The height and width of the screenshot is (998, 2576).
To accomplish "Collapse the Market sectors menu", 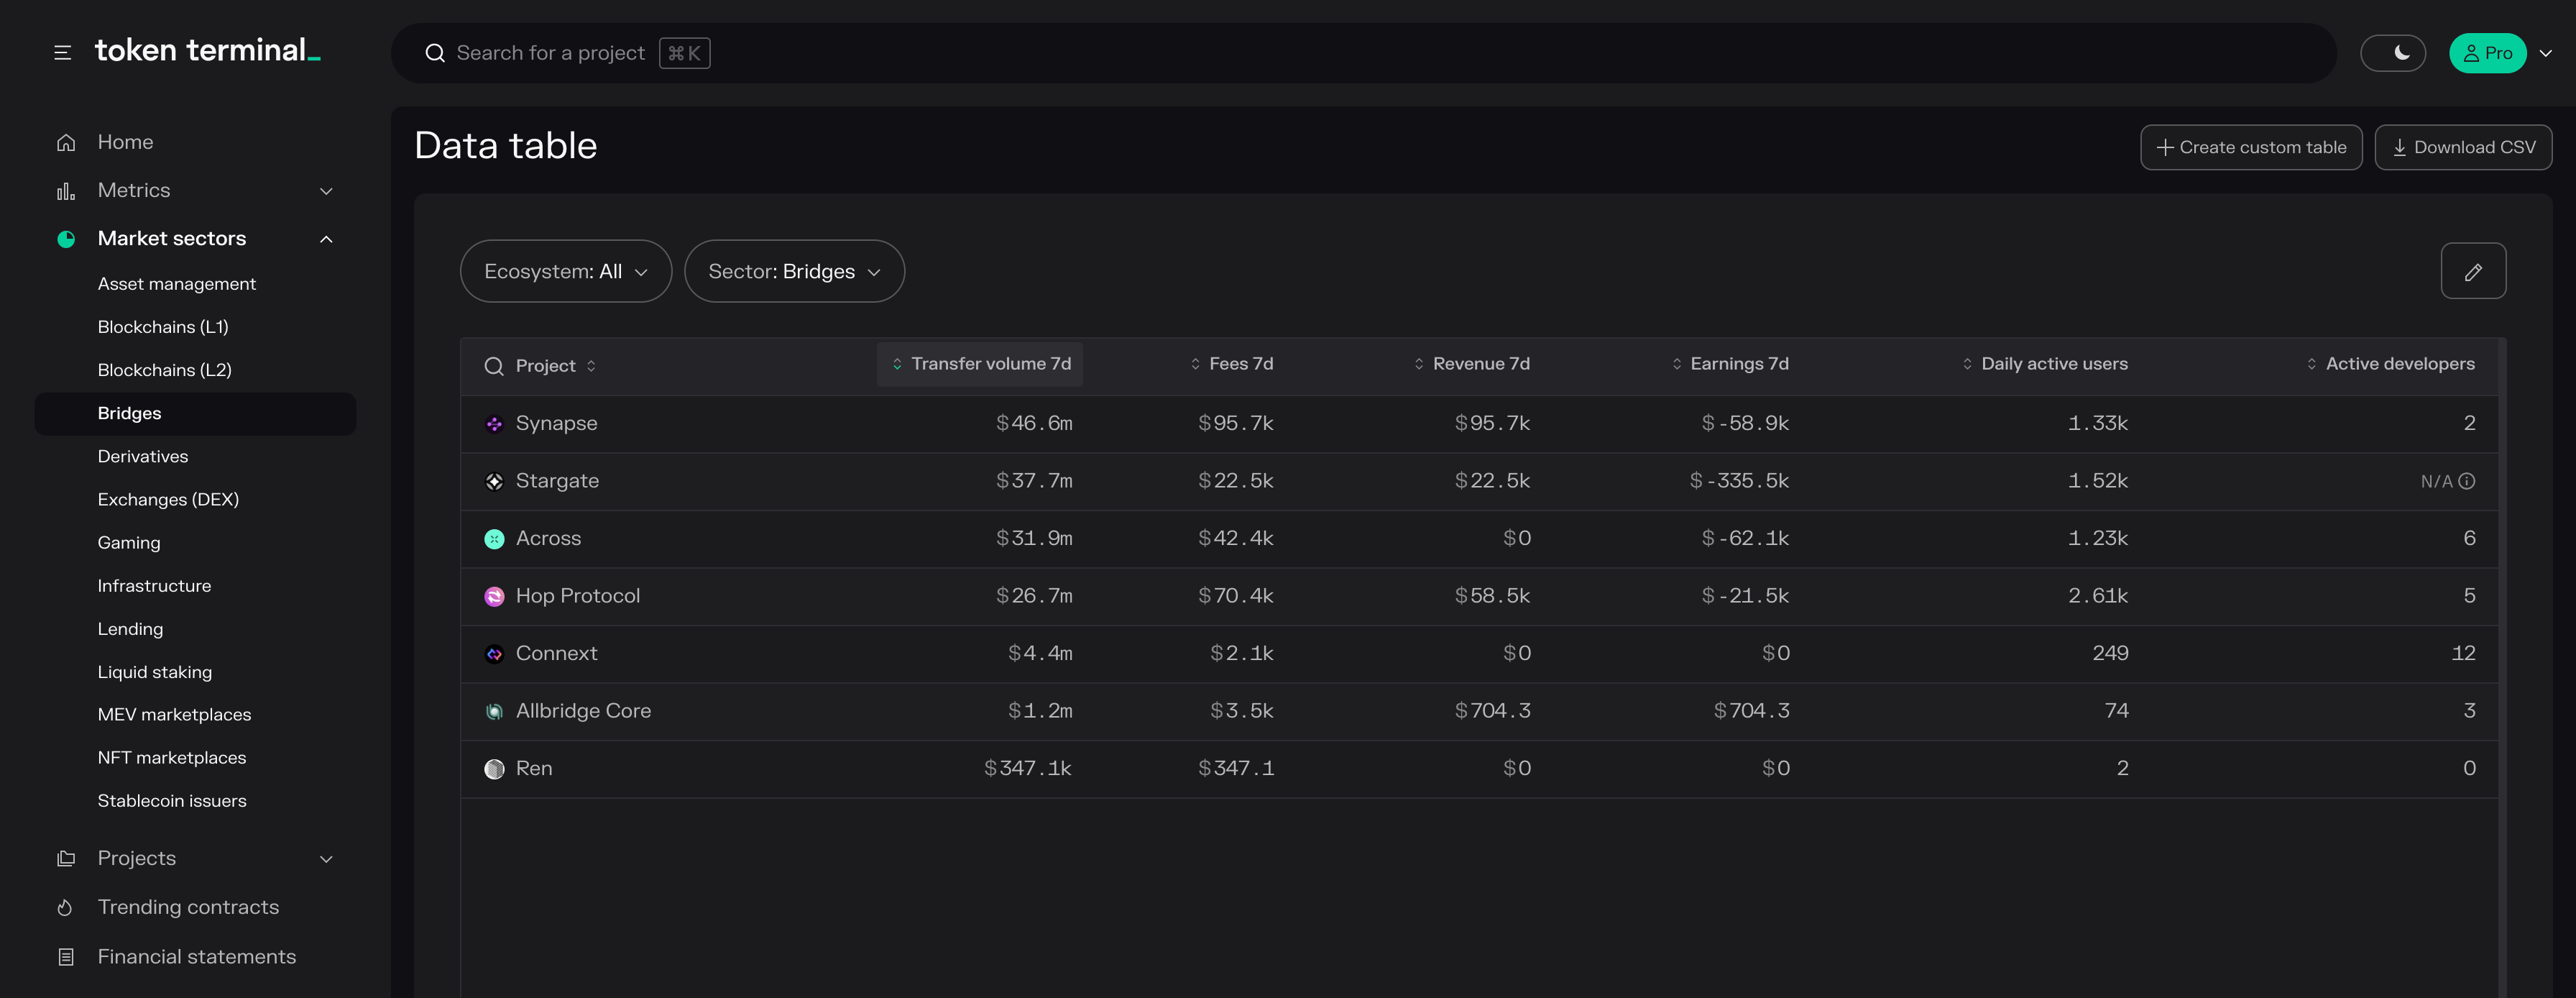I will pos(326,239).
